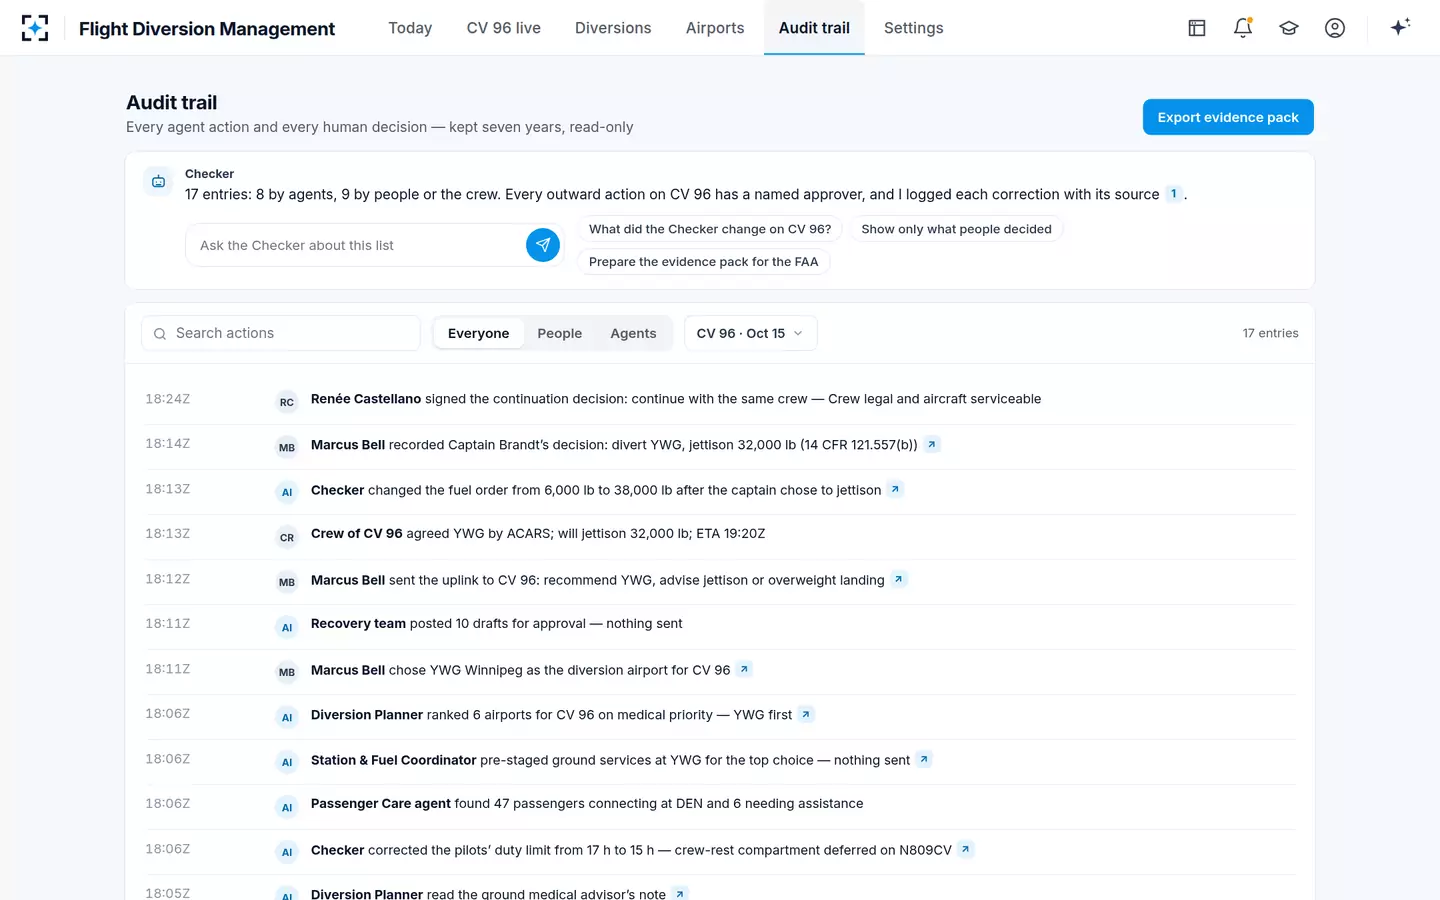The width and height of the screenshot is (1440, 900).
Task: Open the CV 96 · Oct 15 dropdown
Action: (x=750, y=333)
